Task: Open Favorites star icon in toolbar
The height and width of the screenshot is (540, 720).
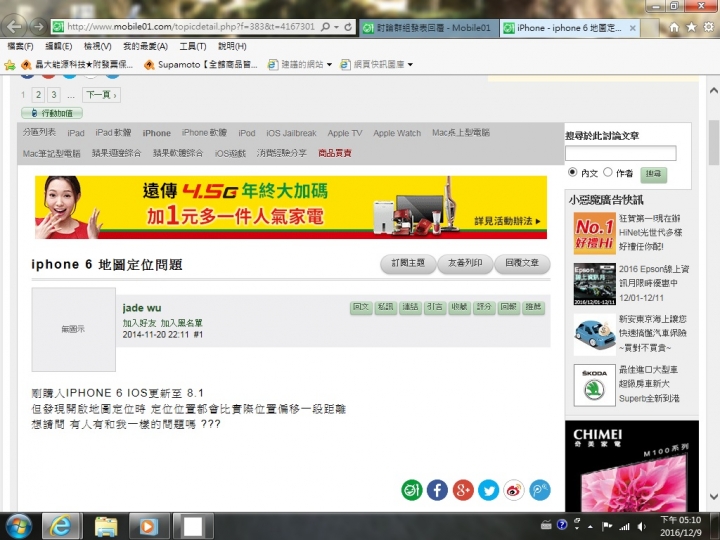Action: [x=691, y=28]
